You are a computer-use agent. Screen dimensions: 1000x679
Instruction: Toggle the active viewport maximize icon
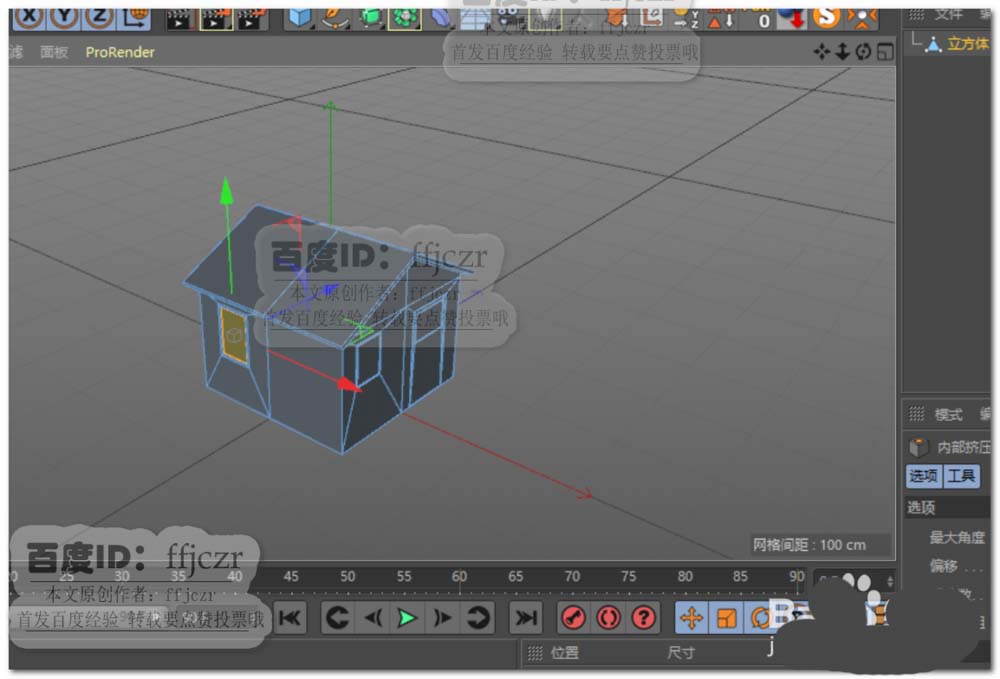coord(885,52)
